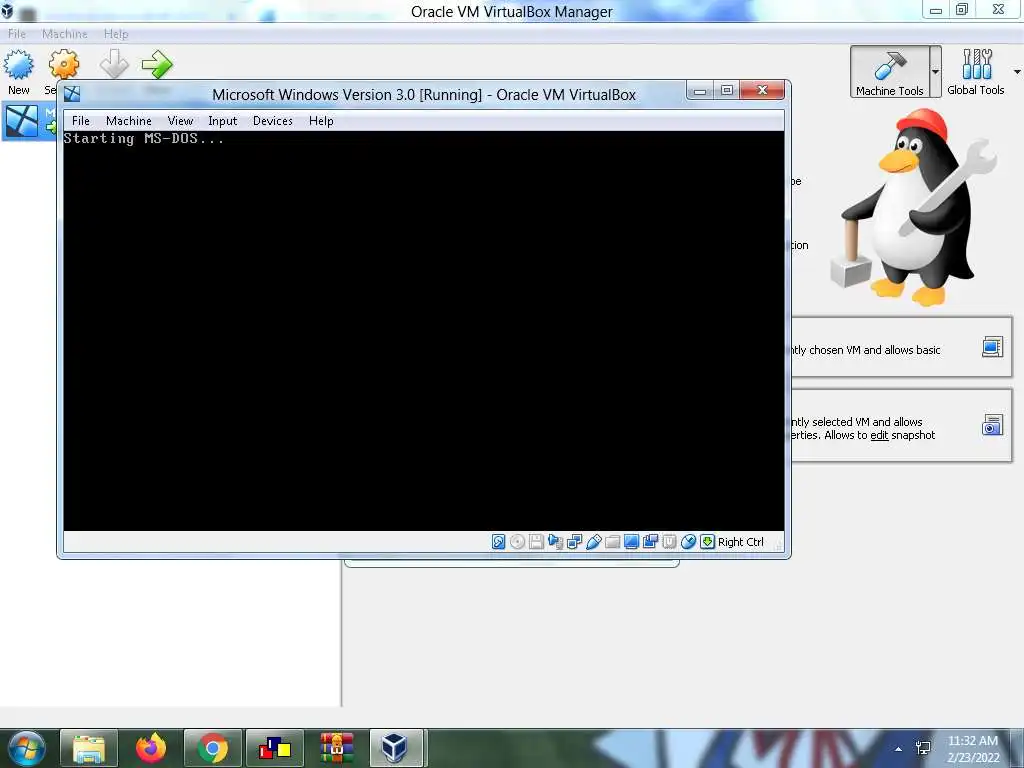The width and height of the screenshot is (1024, 768).
Task: Click the floppy disk status bar icon
Action: pyautogui.click(x=536, y=541)
